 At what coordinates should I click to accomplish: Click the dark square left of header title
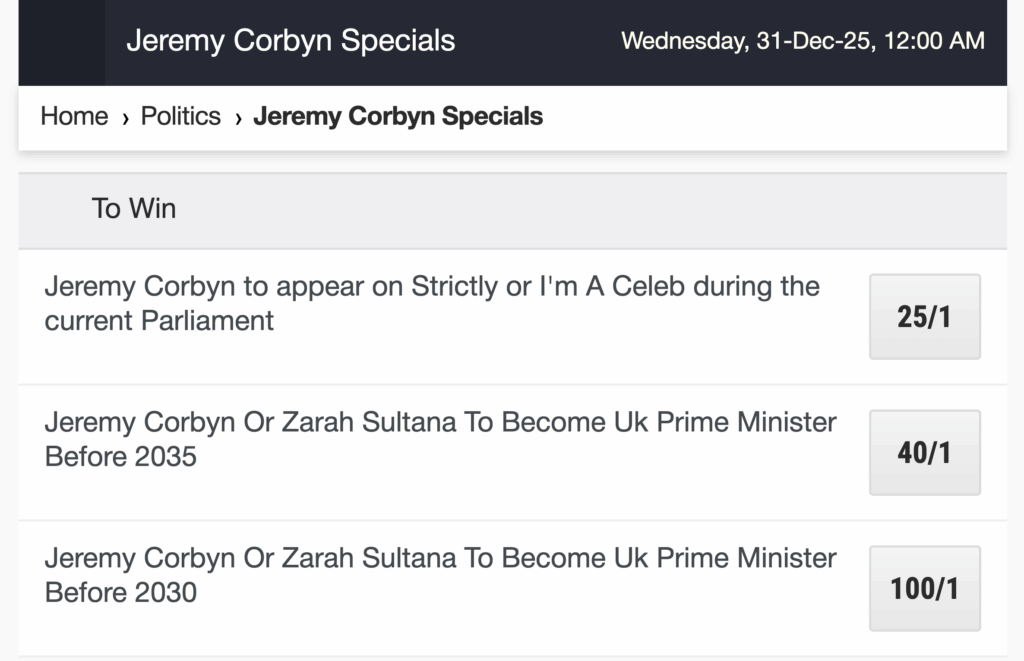pos(61,42)
